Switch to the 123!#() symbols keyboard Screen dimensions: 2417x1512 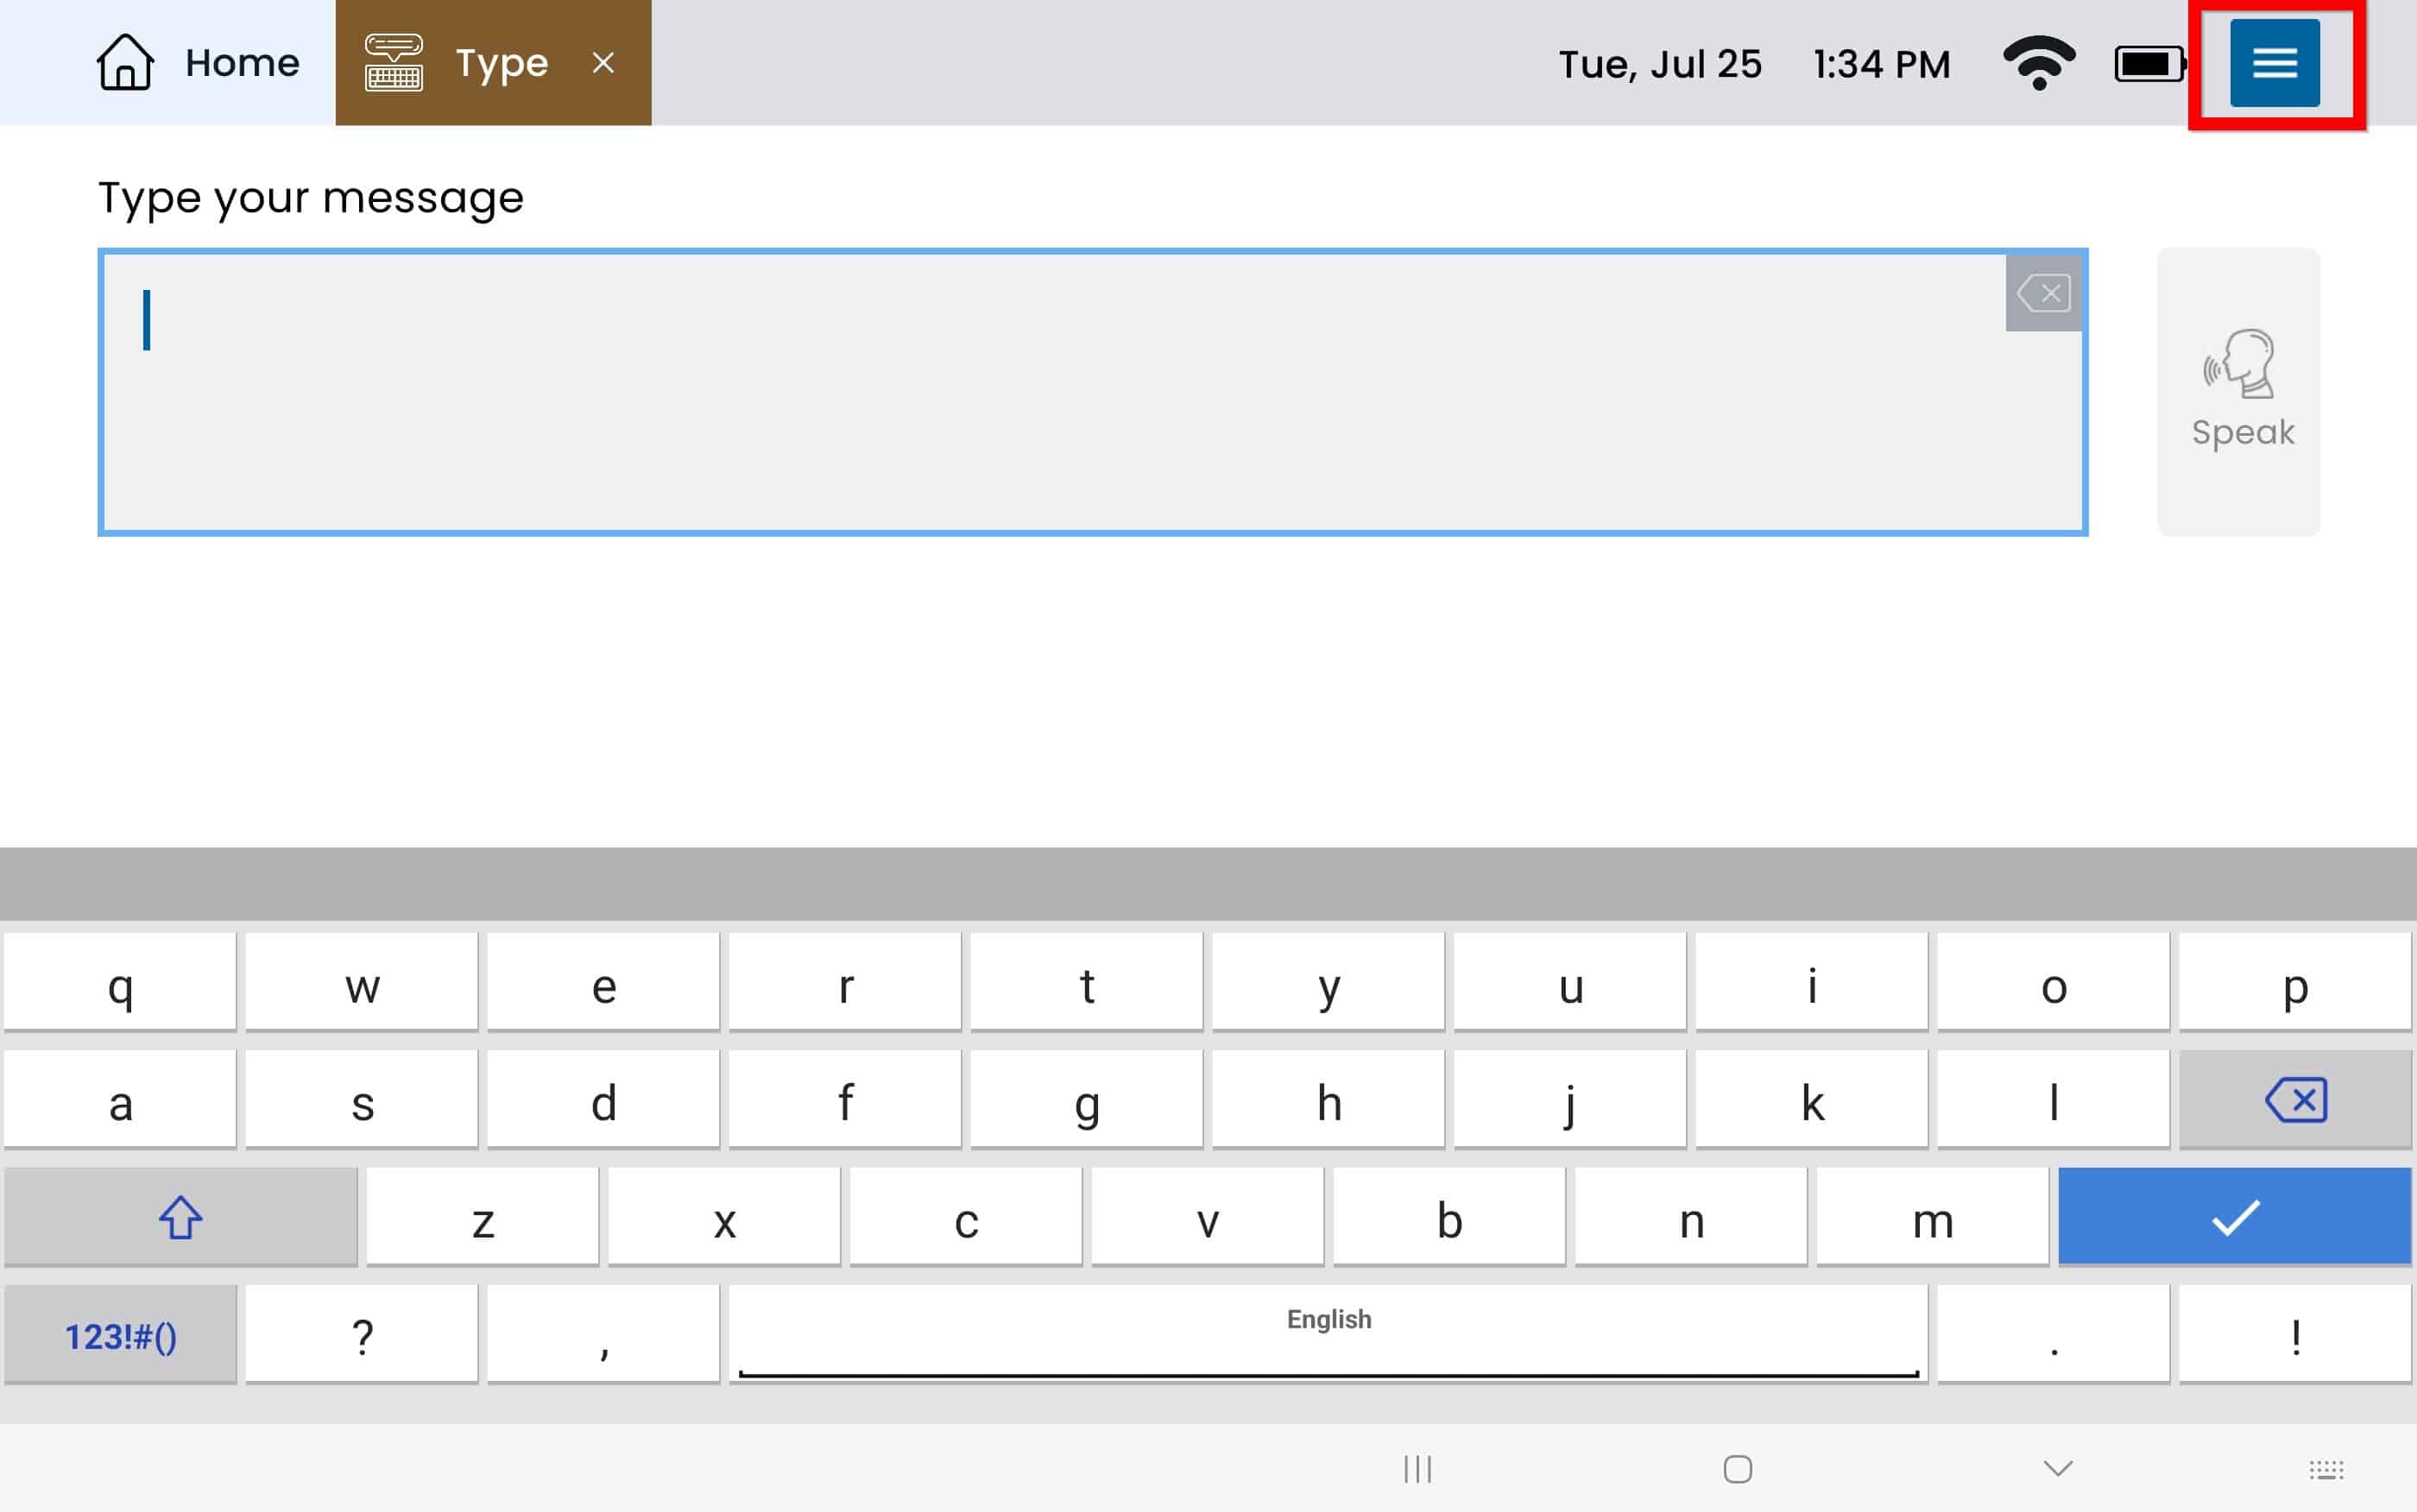[x=120, y=1336]
